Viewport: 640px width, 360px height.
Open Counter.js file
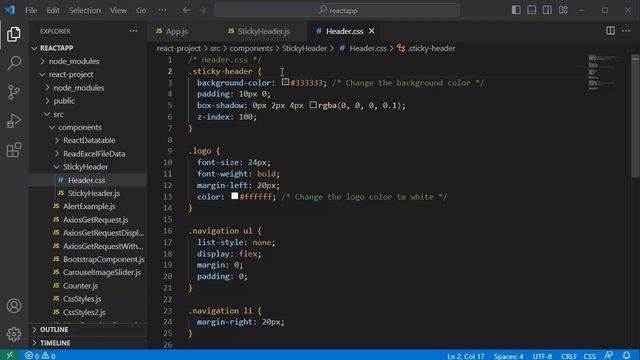[80, 286]
